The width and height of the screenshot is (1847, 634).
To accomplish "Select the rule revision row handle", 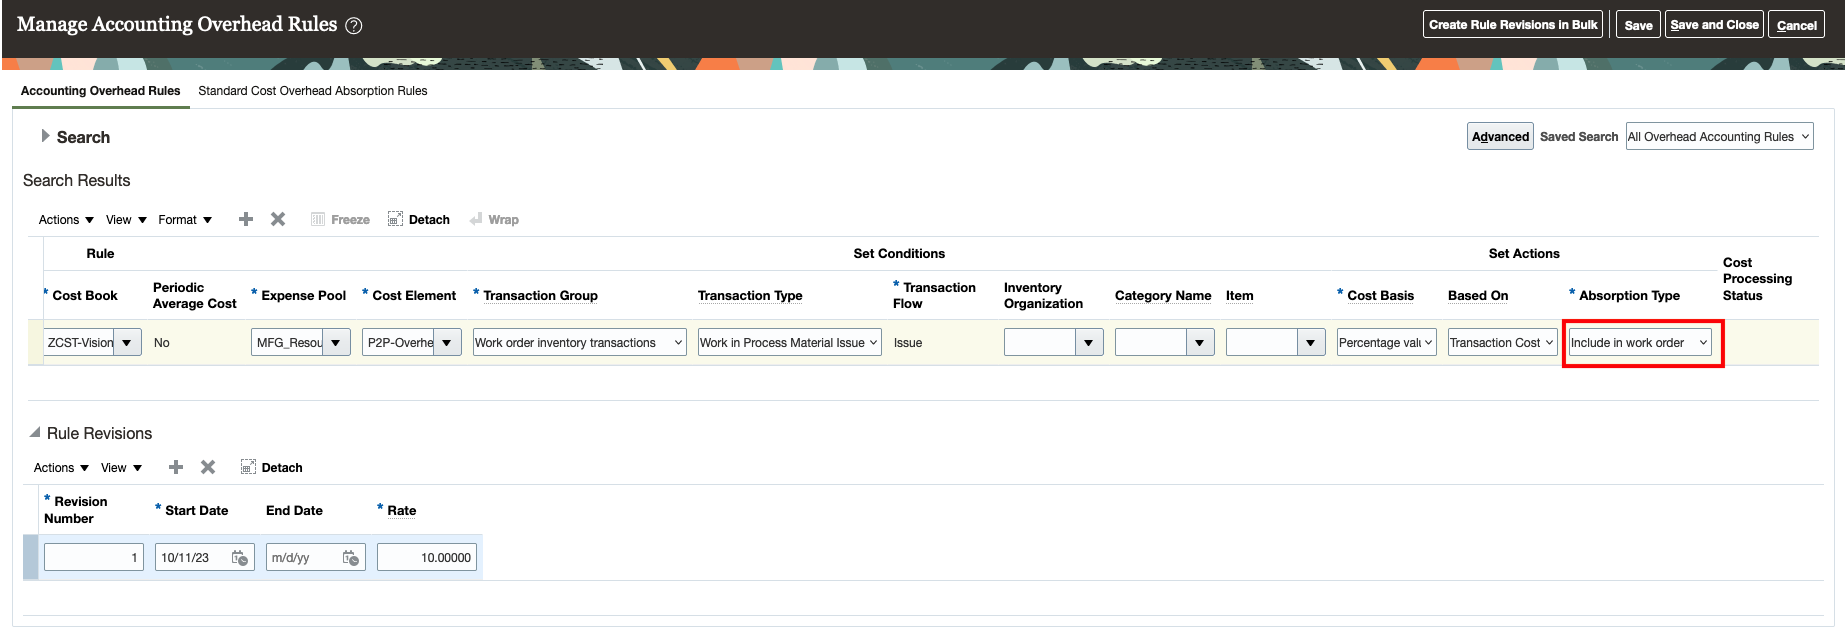I will pyautogui.click(x=31, y=558).
